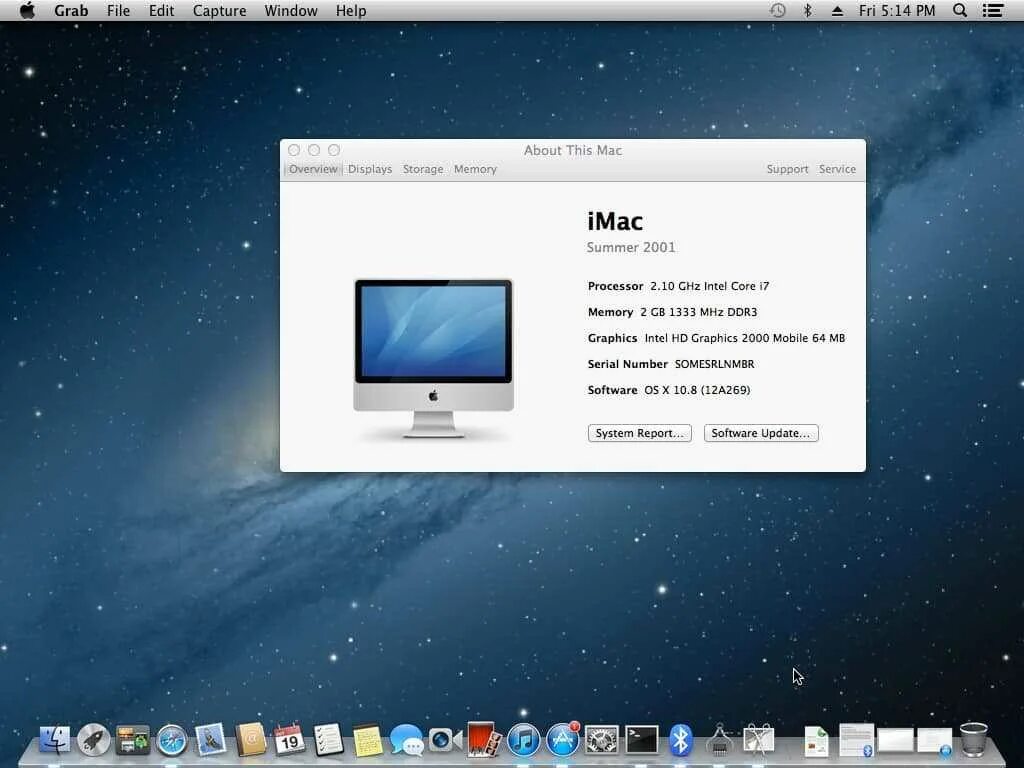Viewport: 1024px width, 768px height.
Task: Open the Edit menu
Action: [x=161, y=11]
